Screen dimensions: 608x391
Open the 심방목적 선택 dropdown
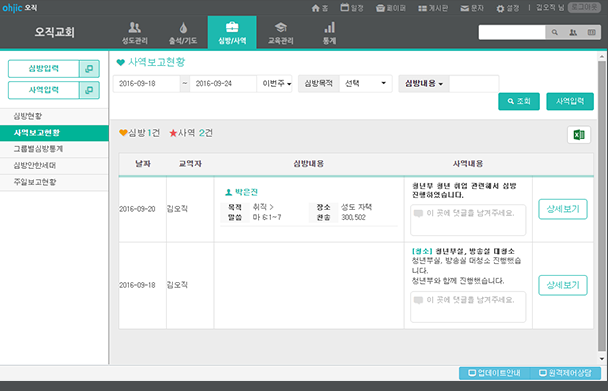click(x=365, y=83)
